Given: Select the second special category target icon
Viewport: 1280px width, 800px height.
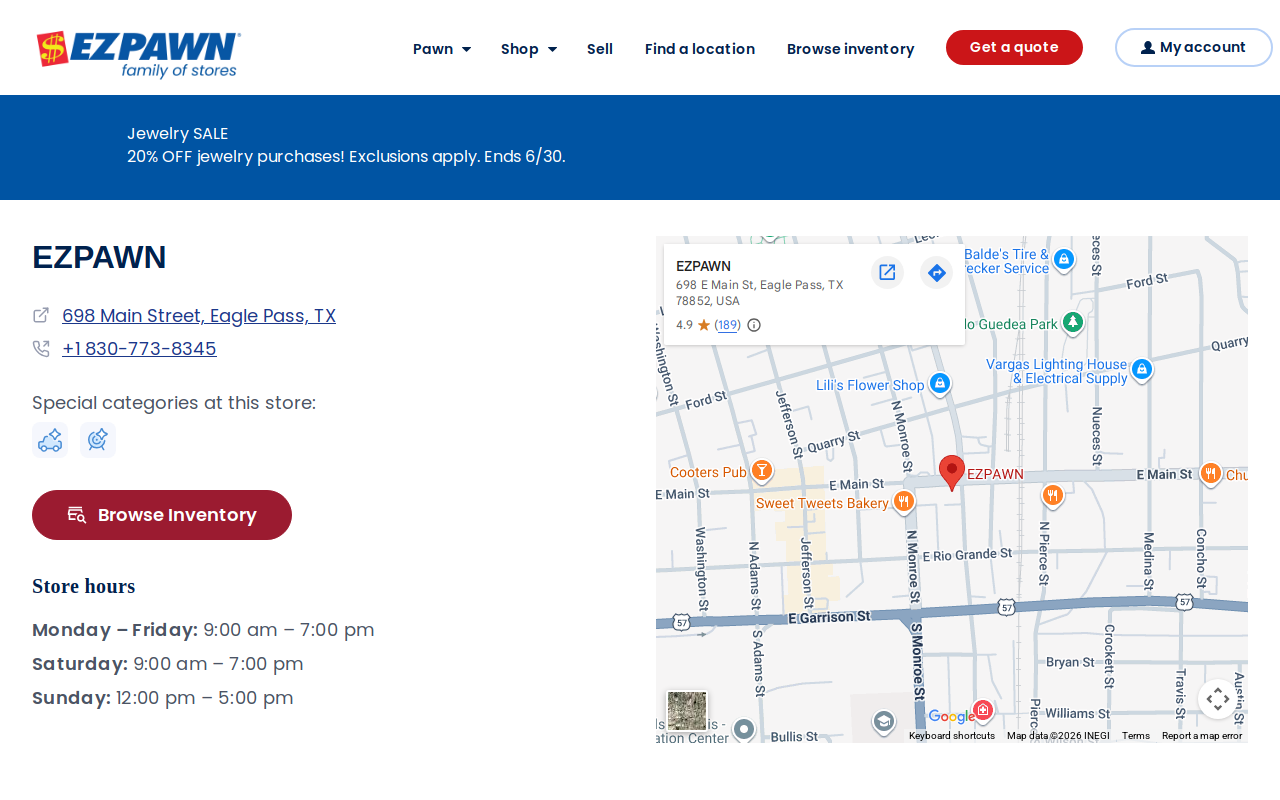Looking at the screenshot, I should [x=98, y=440].
